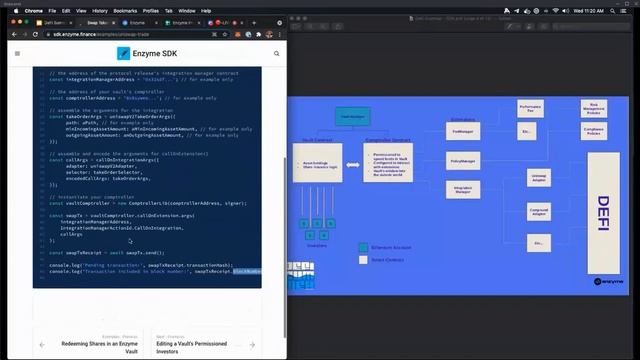Viewport: 640px width, 360px height.
Task: Click the FeeManager box in the diagram
Action: 463,131
